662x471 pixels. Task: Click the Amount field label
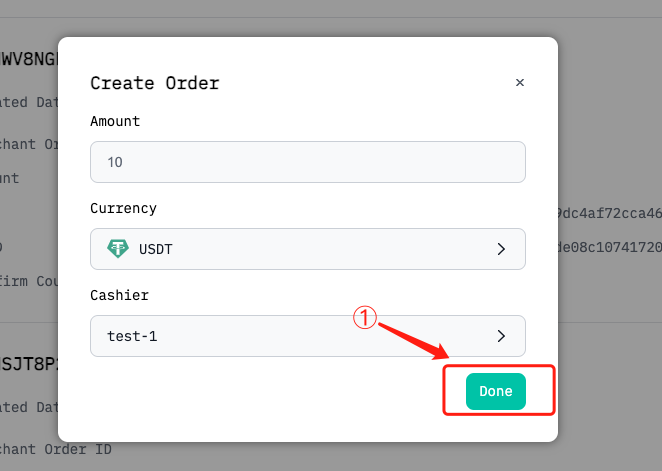[x=115, y=121]
